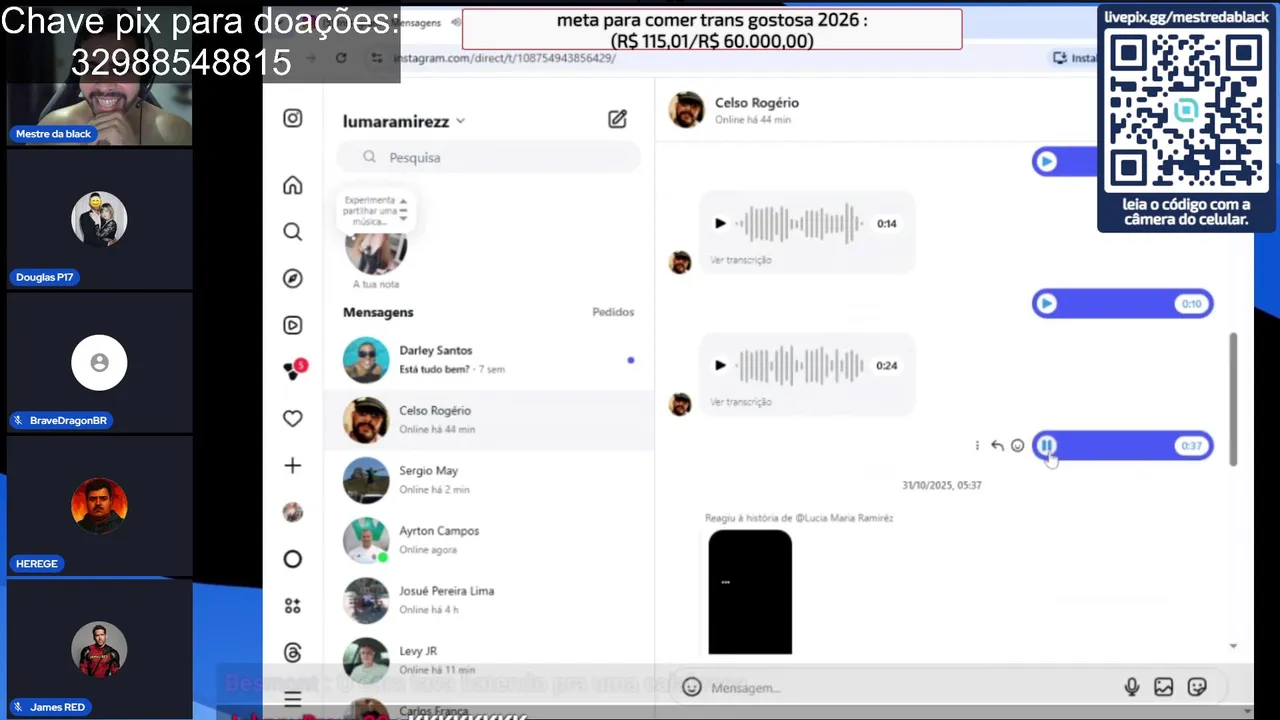The height and width of the screenshot is (720, 1280).
Task: Select Celso Rogério conversation in list
Action: pyautogui.click(x=489, y=420)
